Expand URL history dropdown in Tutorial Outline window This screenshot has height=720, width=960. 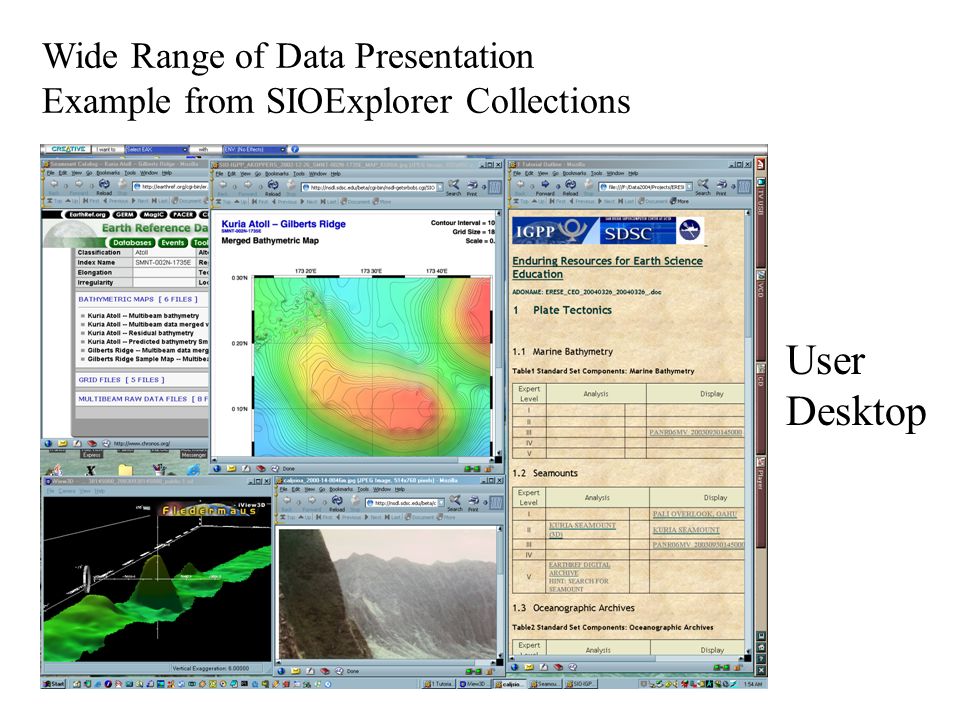pos(689,186)
